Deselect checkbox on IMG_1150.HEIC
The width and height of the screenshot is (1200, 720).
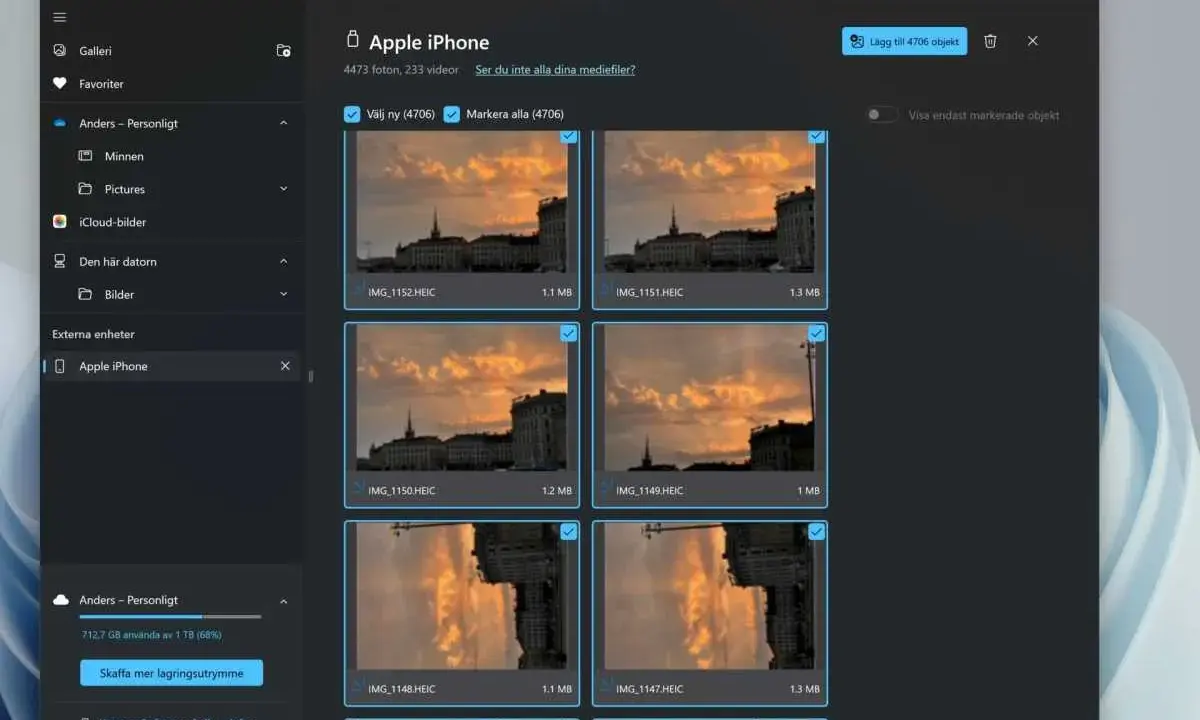click(x=568, y=333)
